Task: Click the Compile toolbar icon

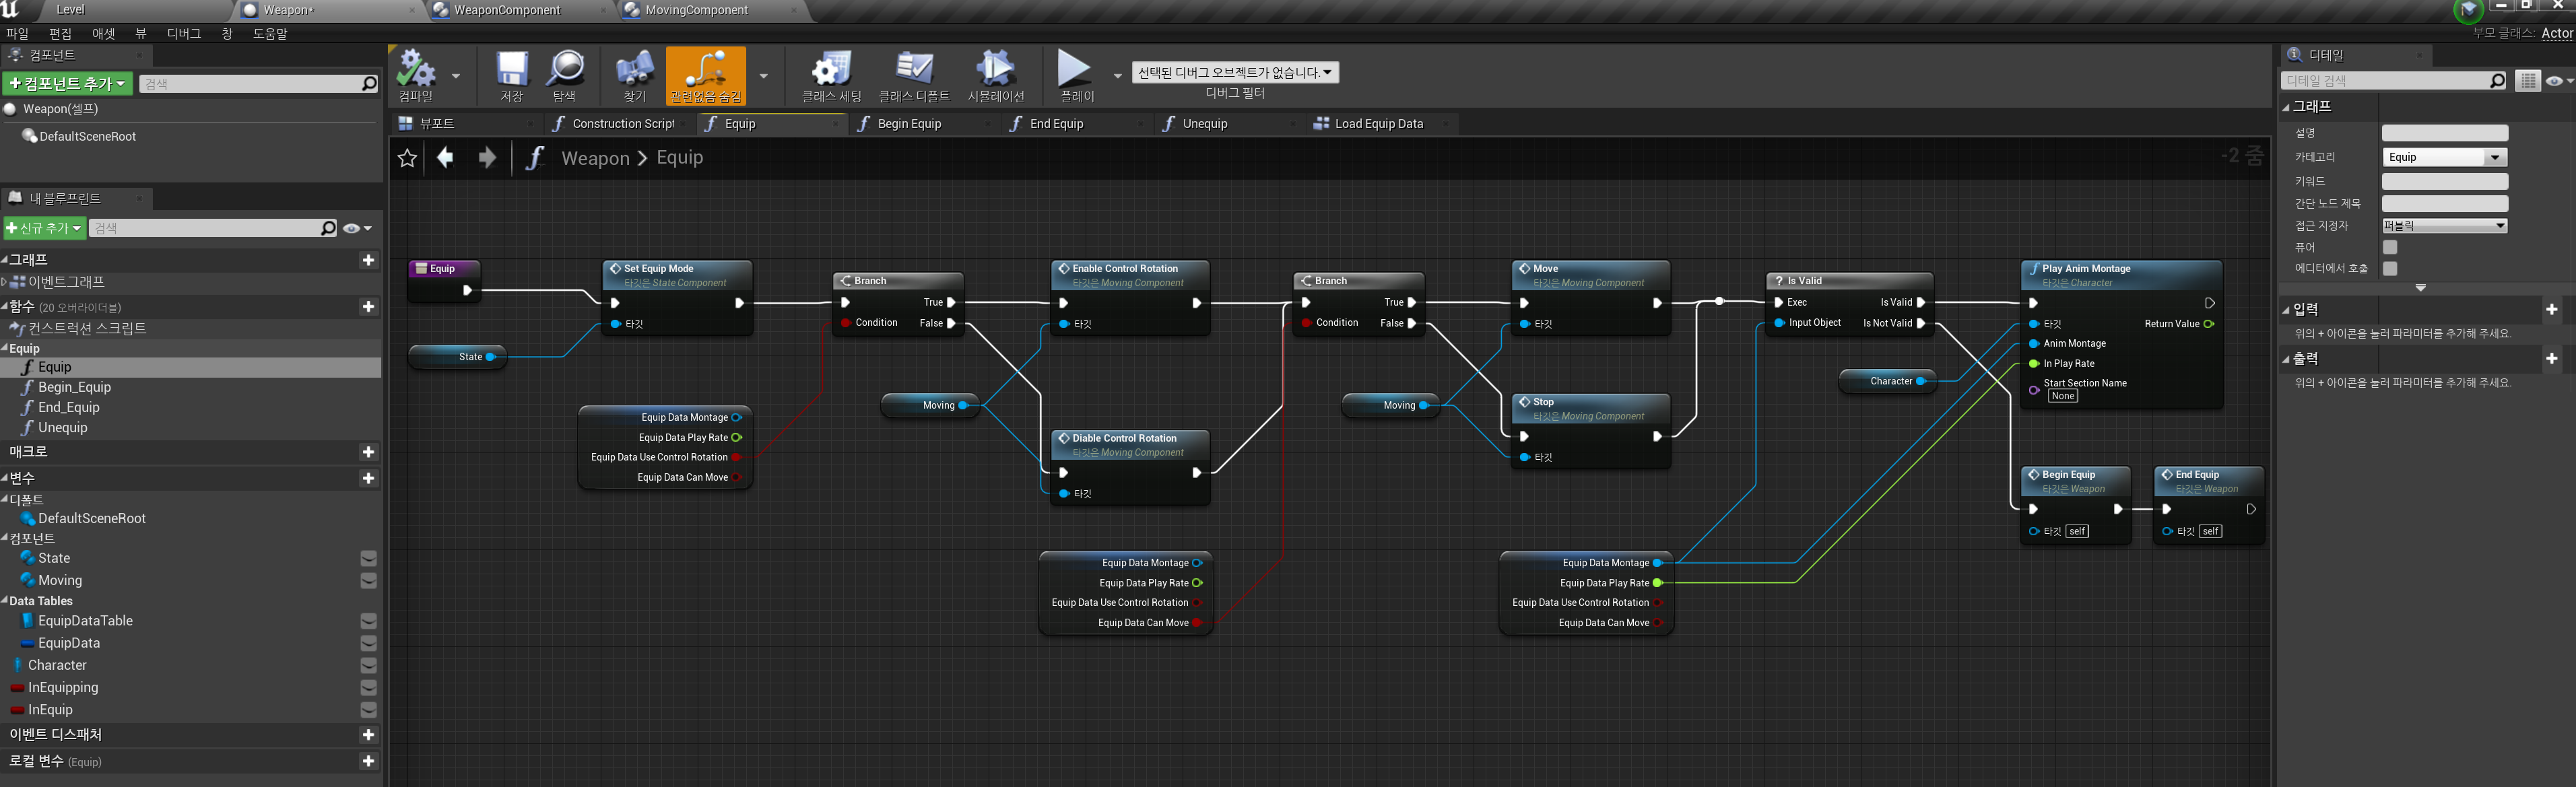Action: tap(416, 75)
